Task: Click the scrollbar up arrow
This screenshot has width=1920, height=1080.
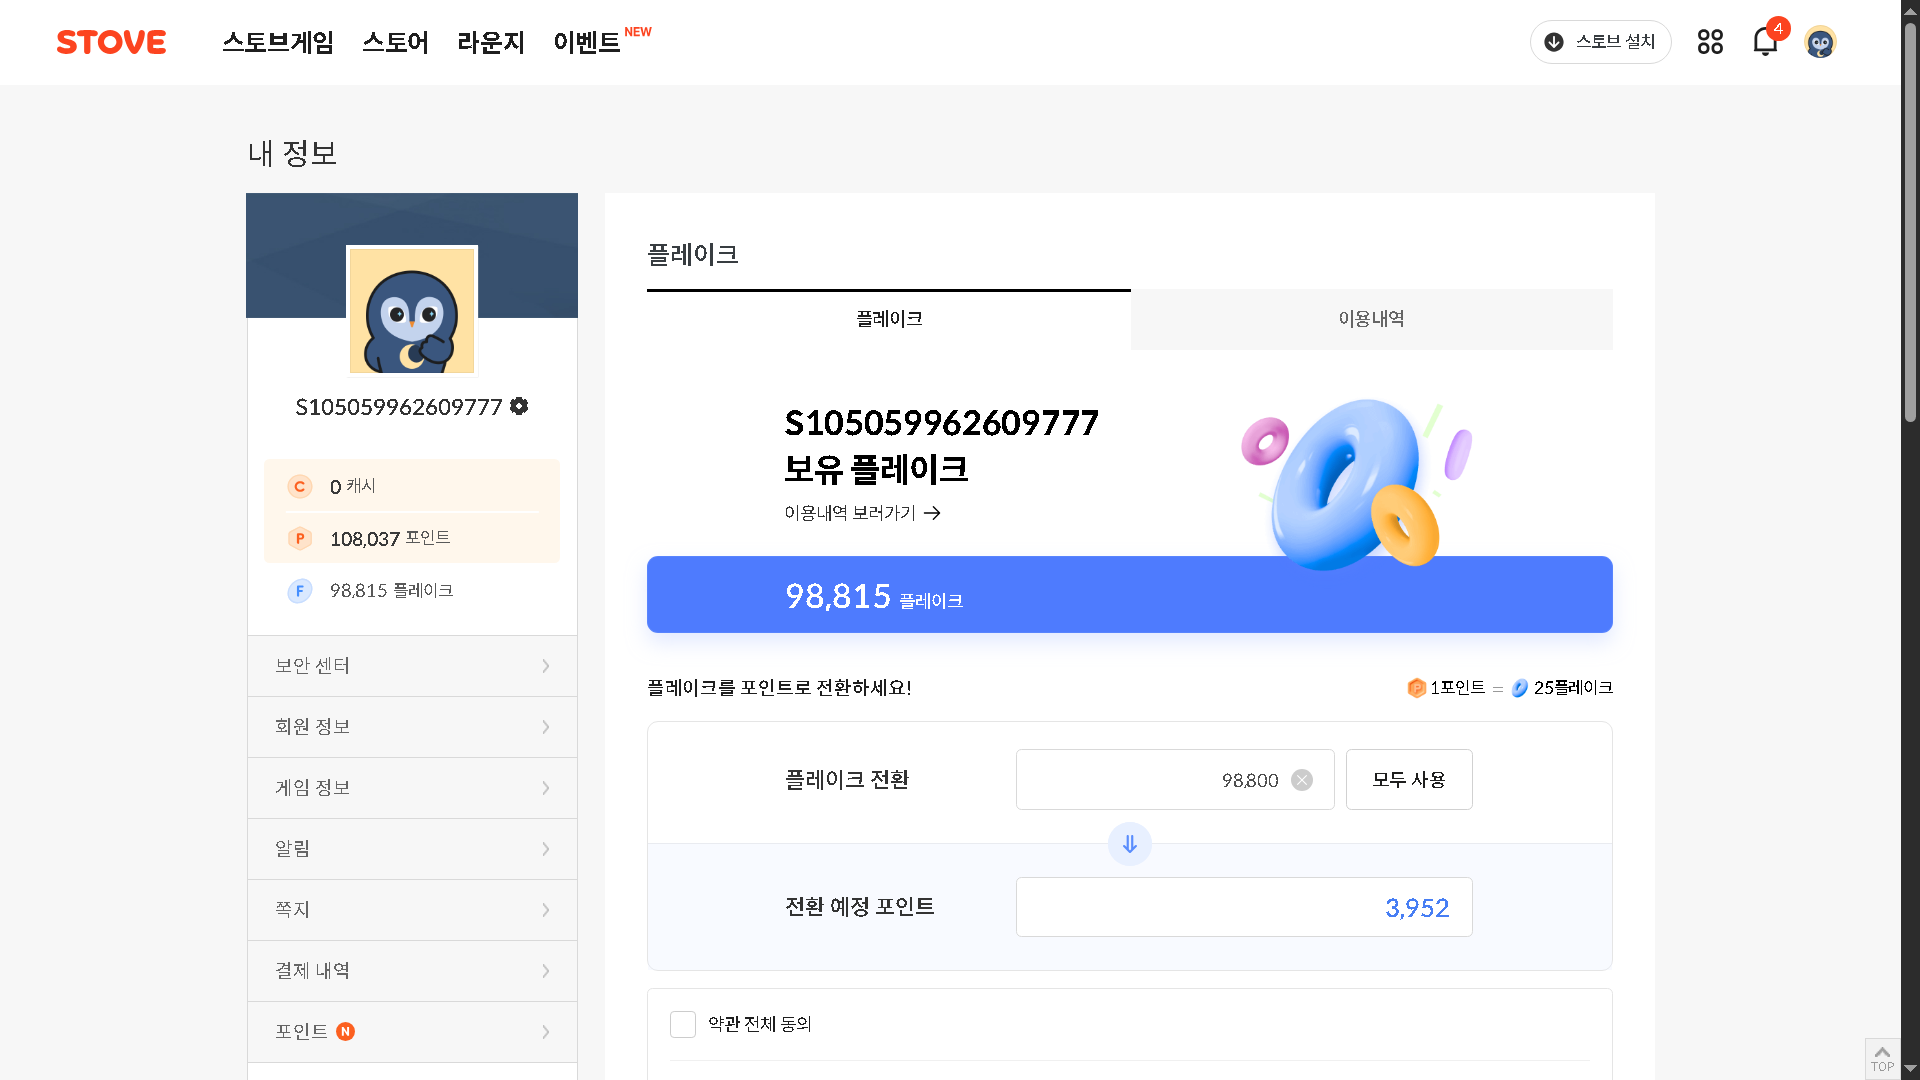Action: (1910, 9)
